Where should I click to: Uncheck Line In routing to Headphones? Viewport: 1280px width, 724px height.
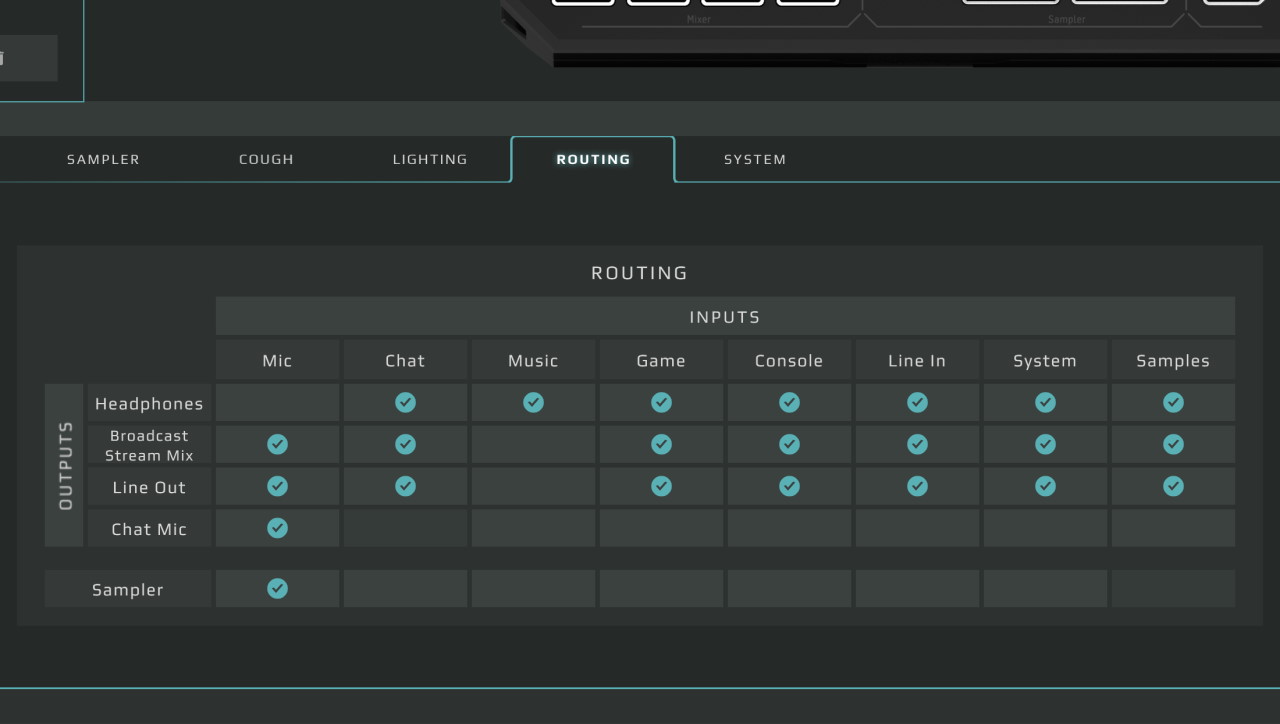click(x=917, y=402)
